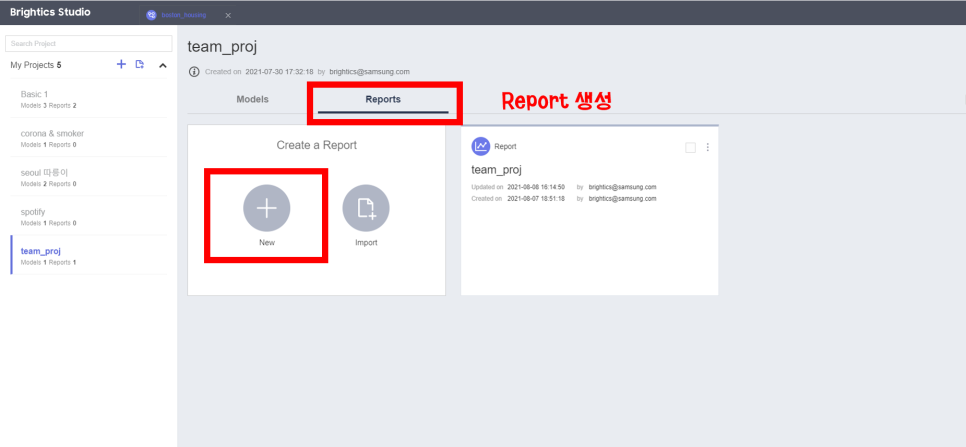
Task: Add a new project with plus icon
Action: (x=121, y=64)
